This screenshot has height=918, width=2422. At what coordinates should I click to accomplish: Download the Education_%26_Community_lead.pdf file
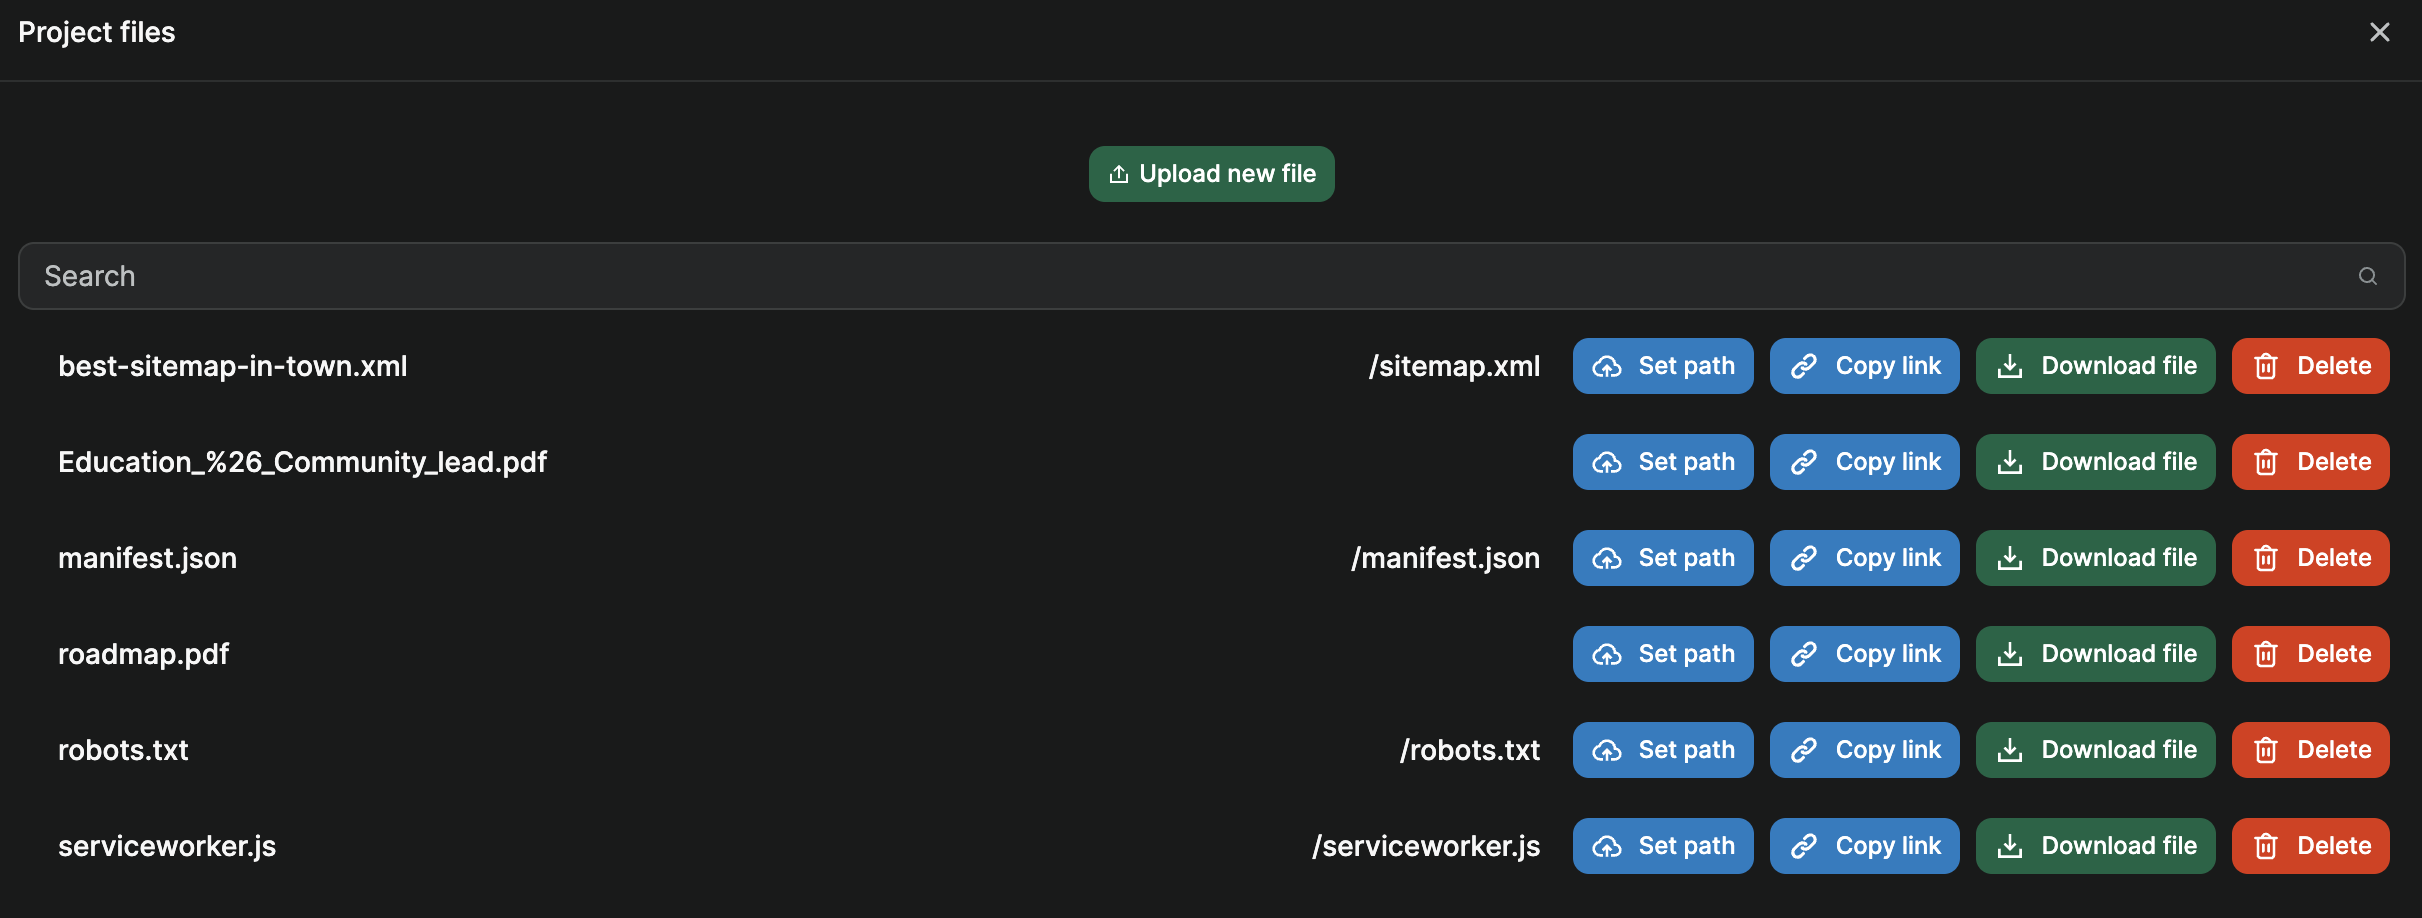2095,461
